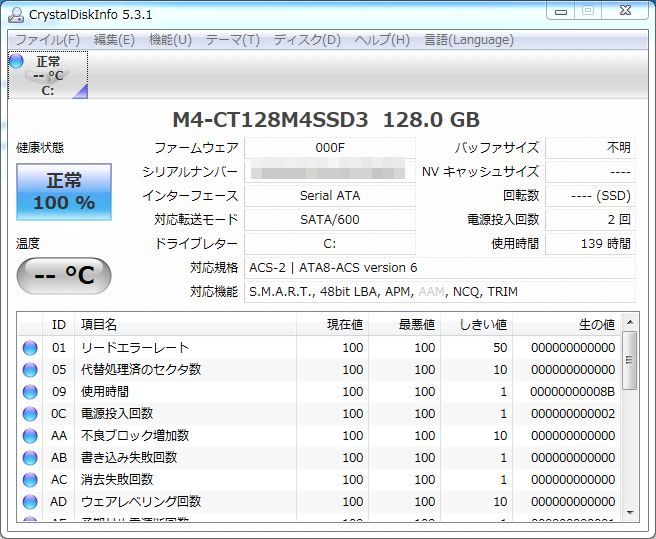Viewport: 656px width, 539px height.
Task: Click the status circle for row 01
Action: (30, 348)
